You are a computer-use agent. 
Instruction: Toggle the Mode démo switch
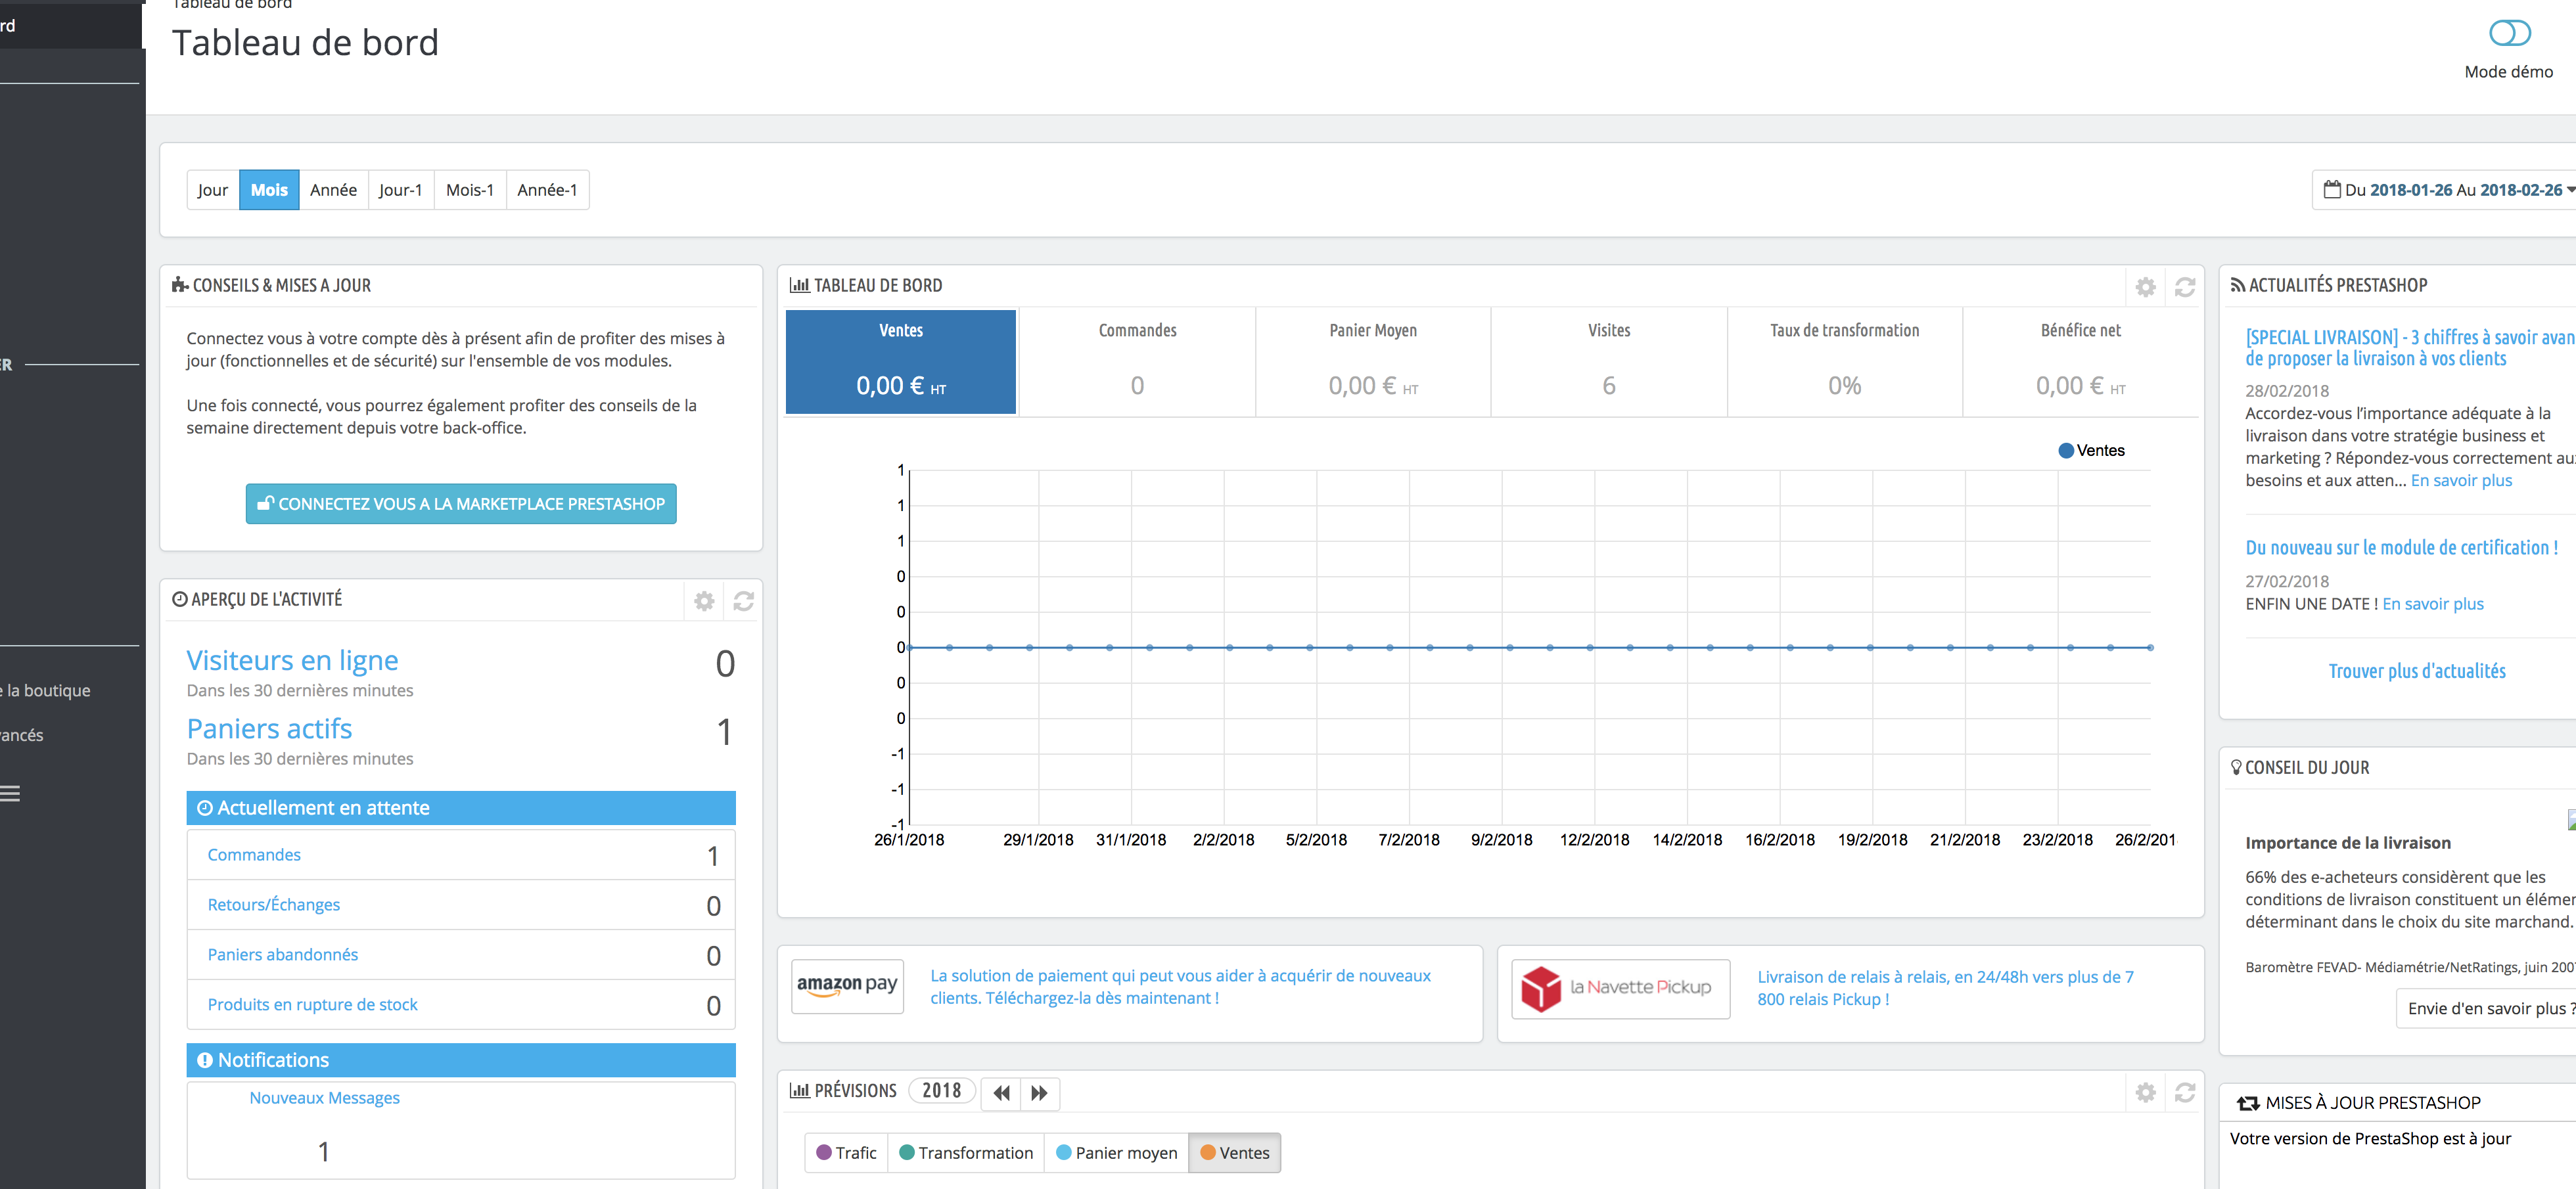(x=2509, y=34)
